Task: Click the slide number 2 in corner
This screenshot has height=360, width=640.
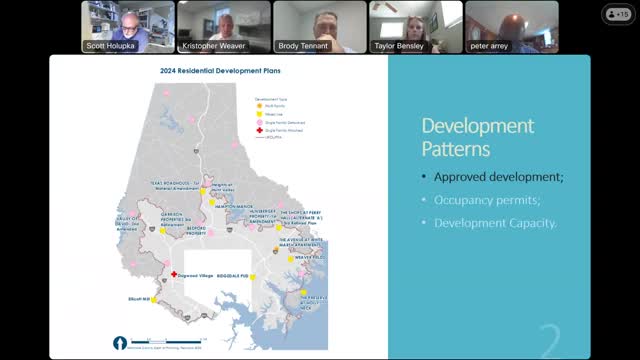Action: pos(549,342)
